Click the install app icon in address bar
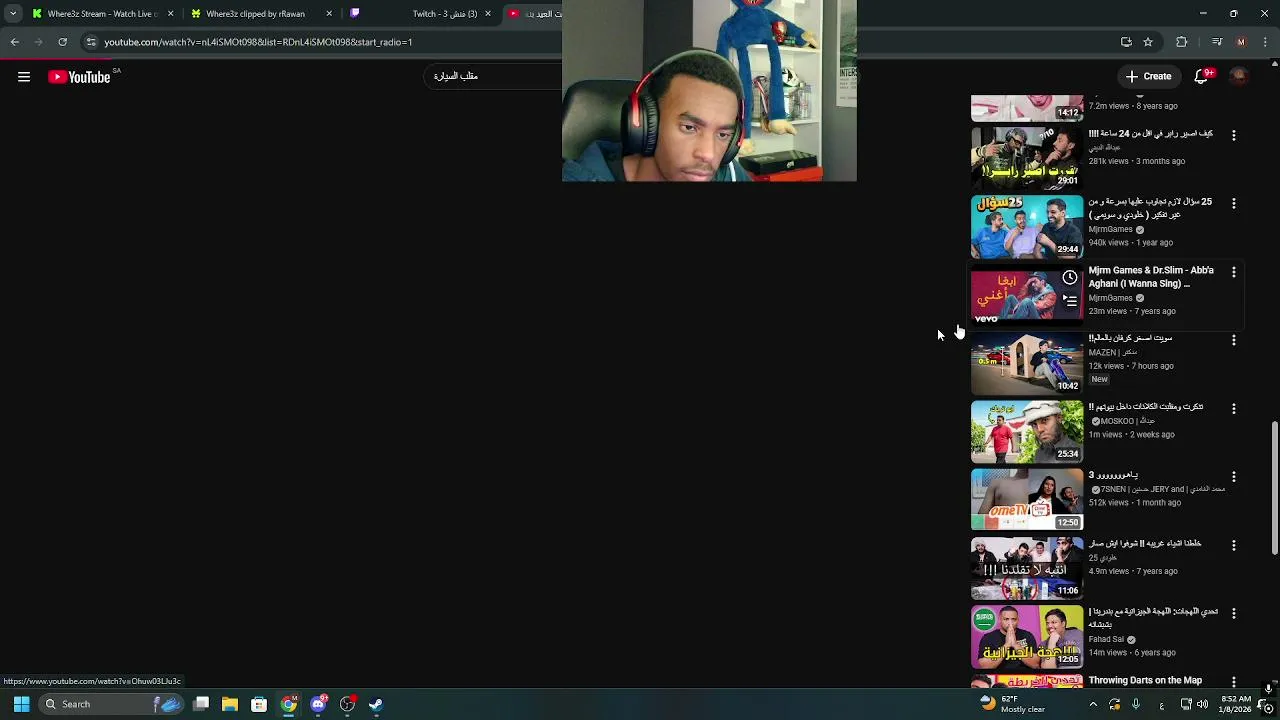Image resolution: width=1280 pixels, height=720 pixels. (1126, 42)
